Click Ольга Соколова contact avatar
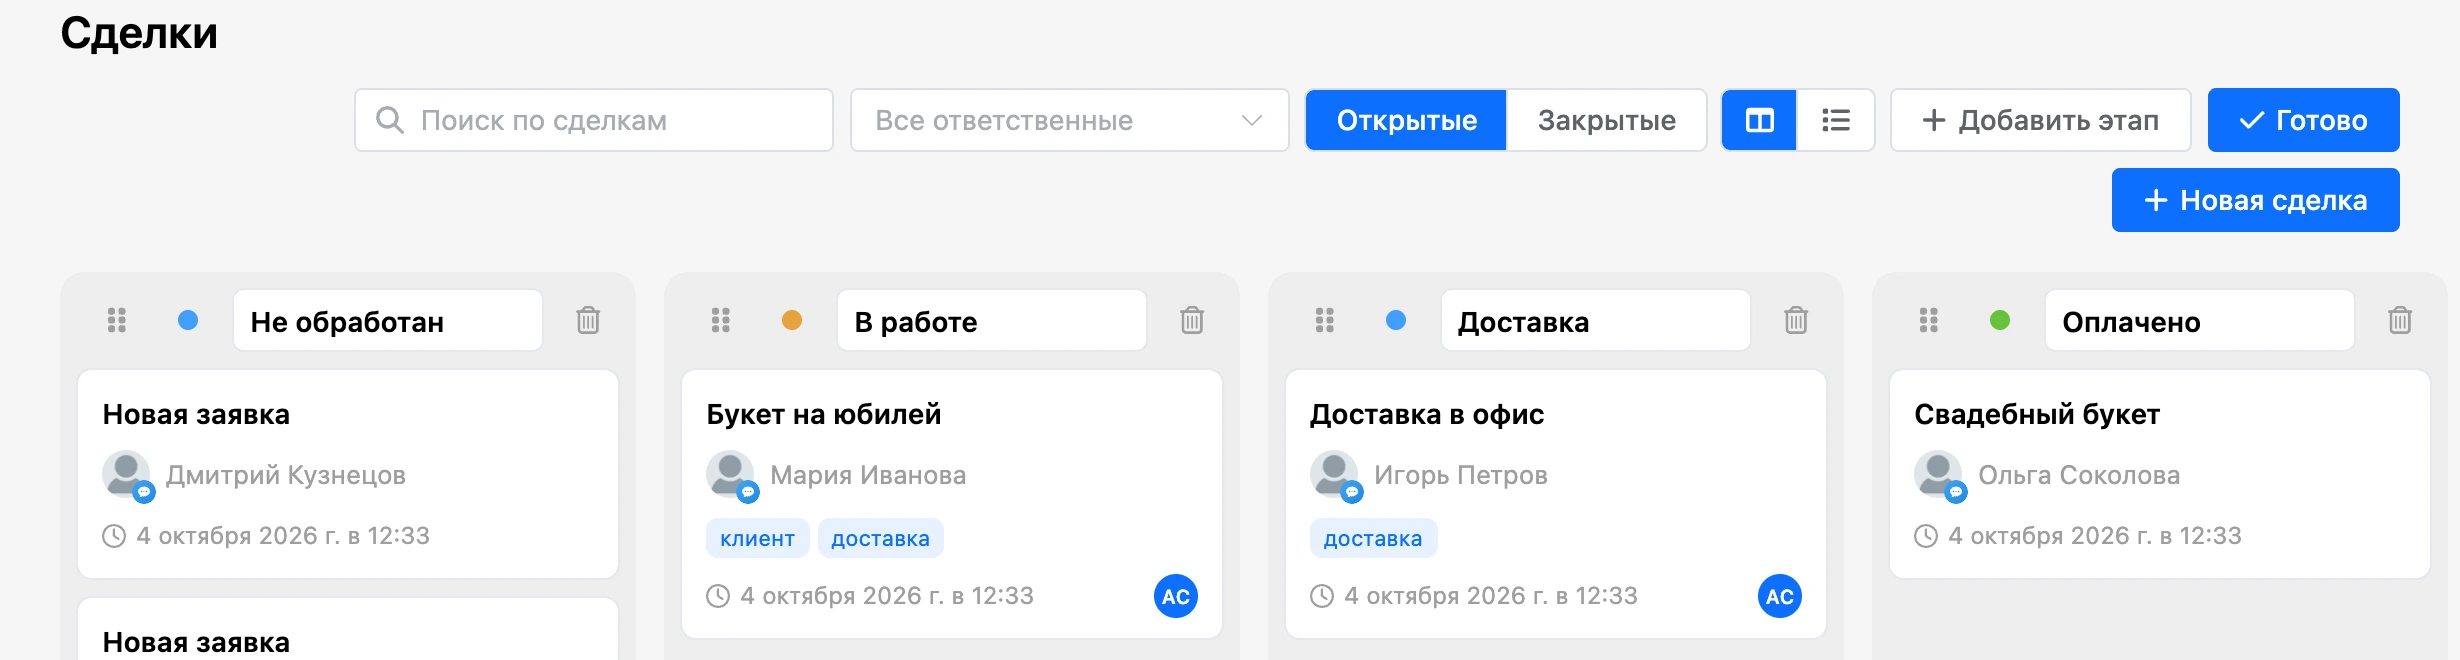Viewport: 2460px width, 660px height. [x=1939, y=475]
